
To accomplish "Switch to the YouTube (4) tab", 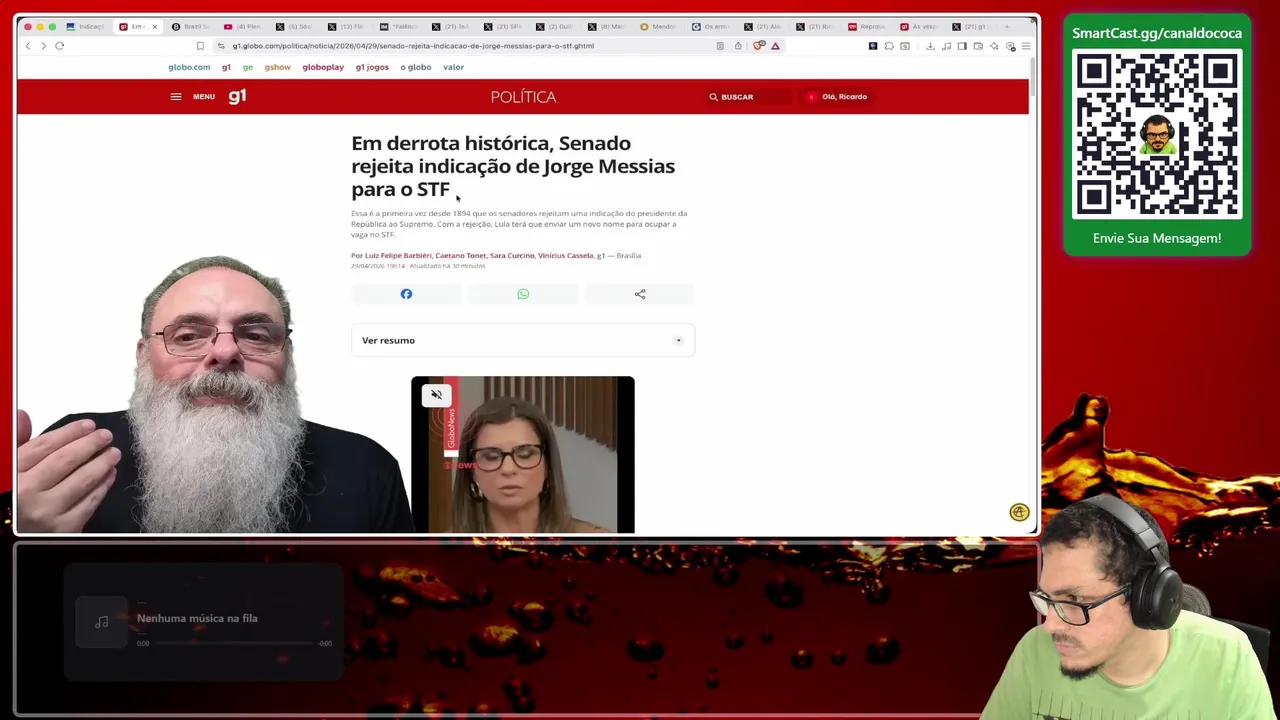I will pyautogui.click(x=243, y=27).
